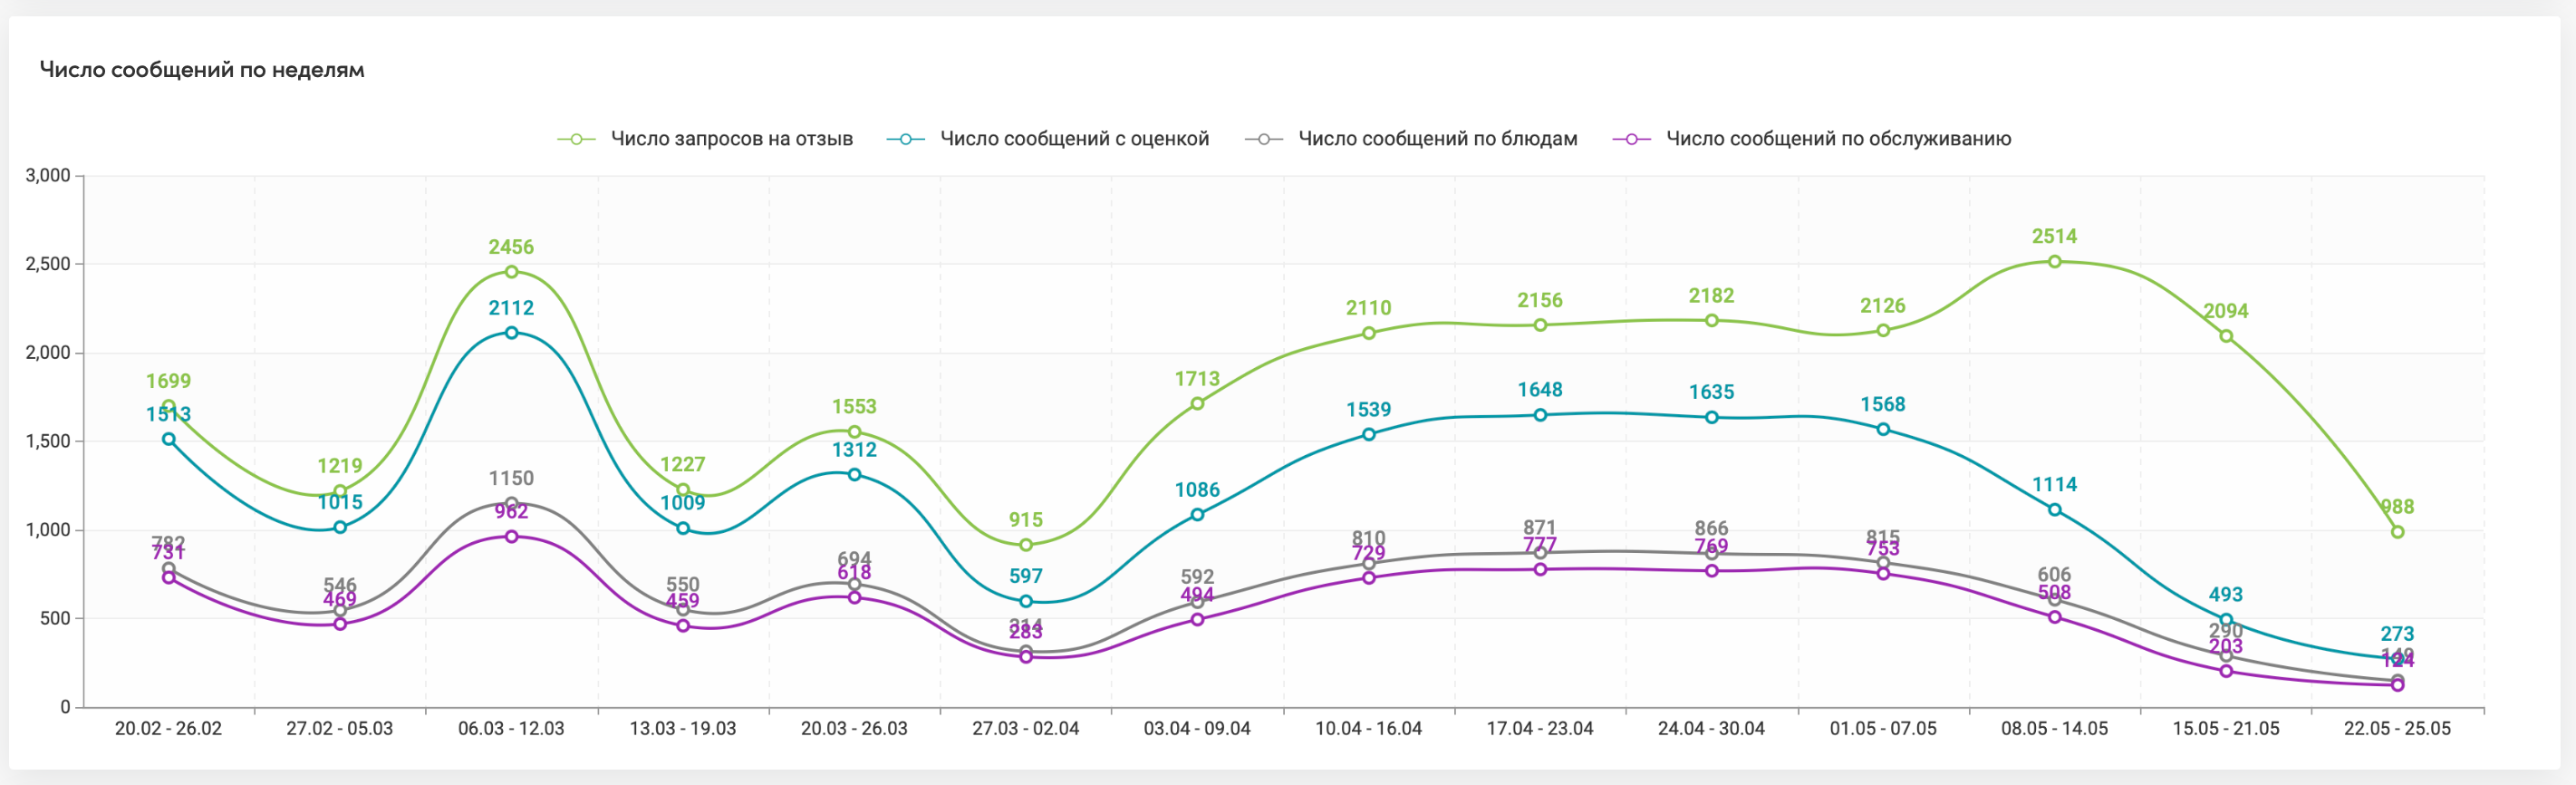The height and width of the screenshot is (785, 2576).
Task: Click the green point marker valued 1699
Action: (x=168, y=406)
